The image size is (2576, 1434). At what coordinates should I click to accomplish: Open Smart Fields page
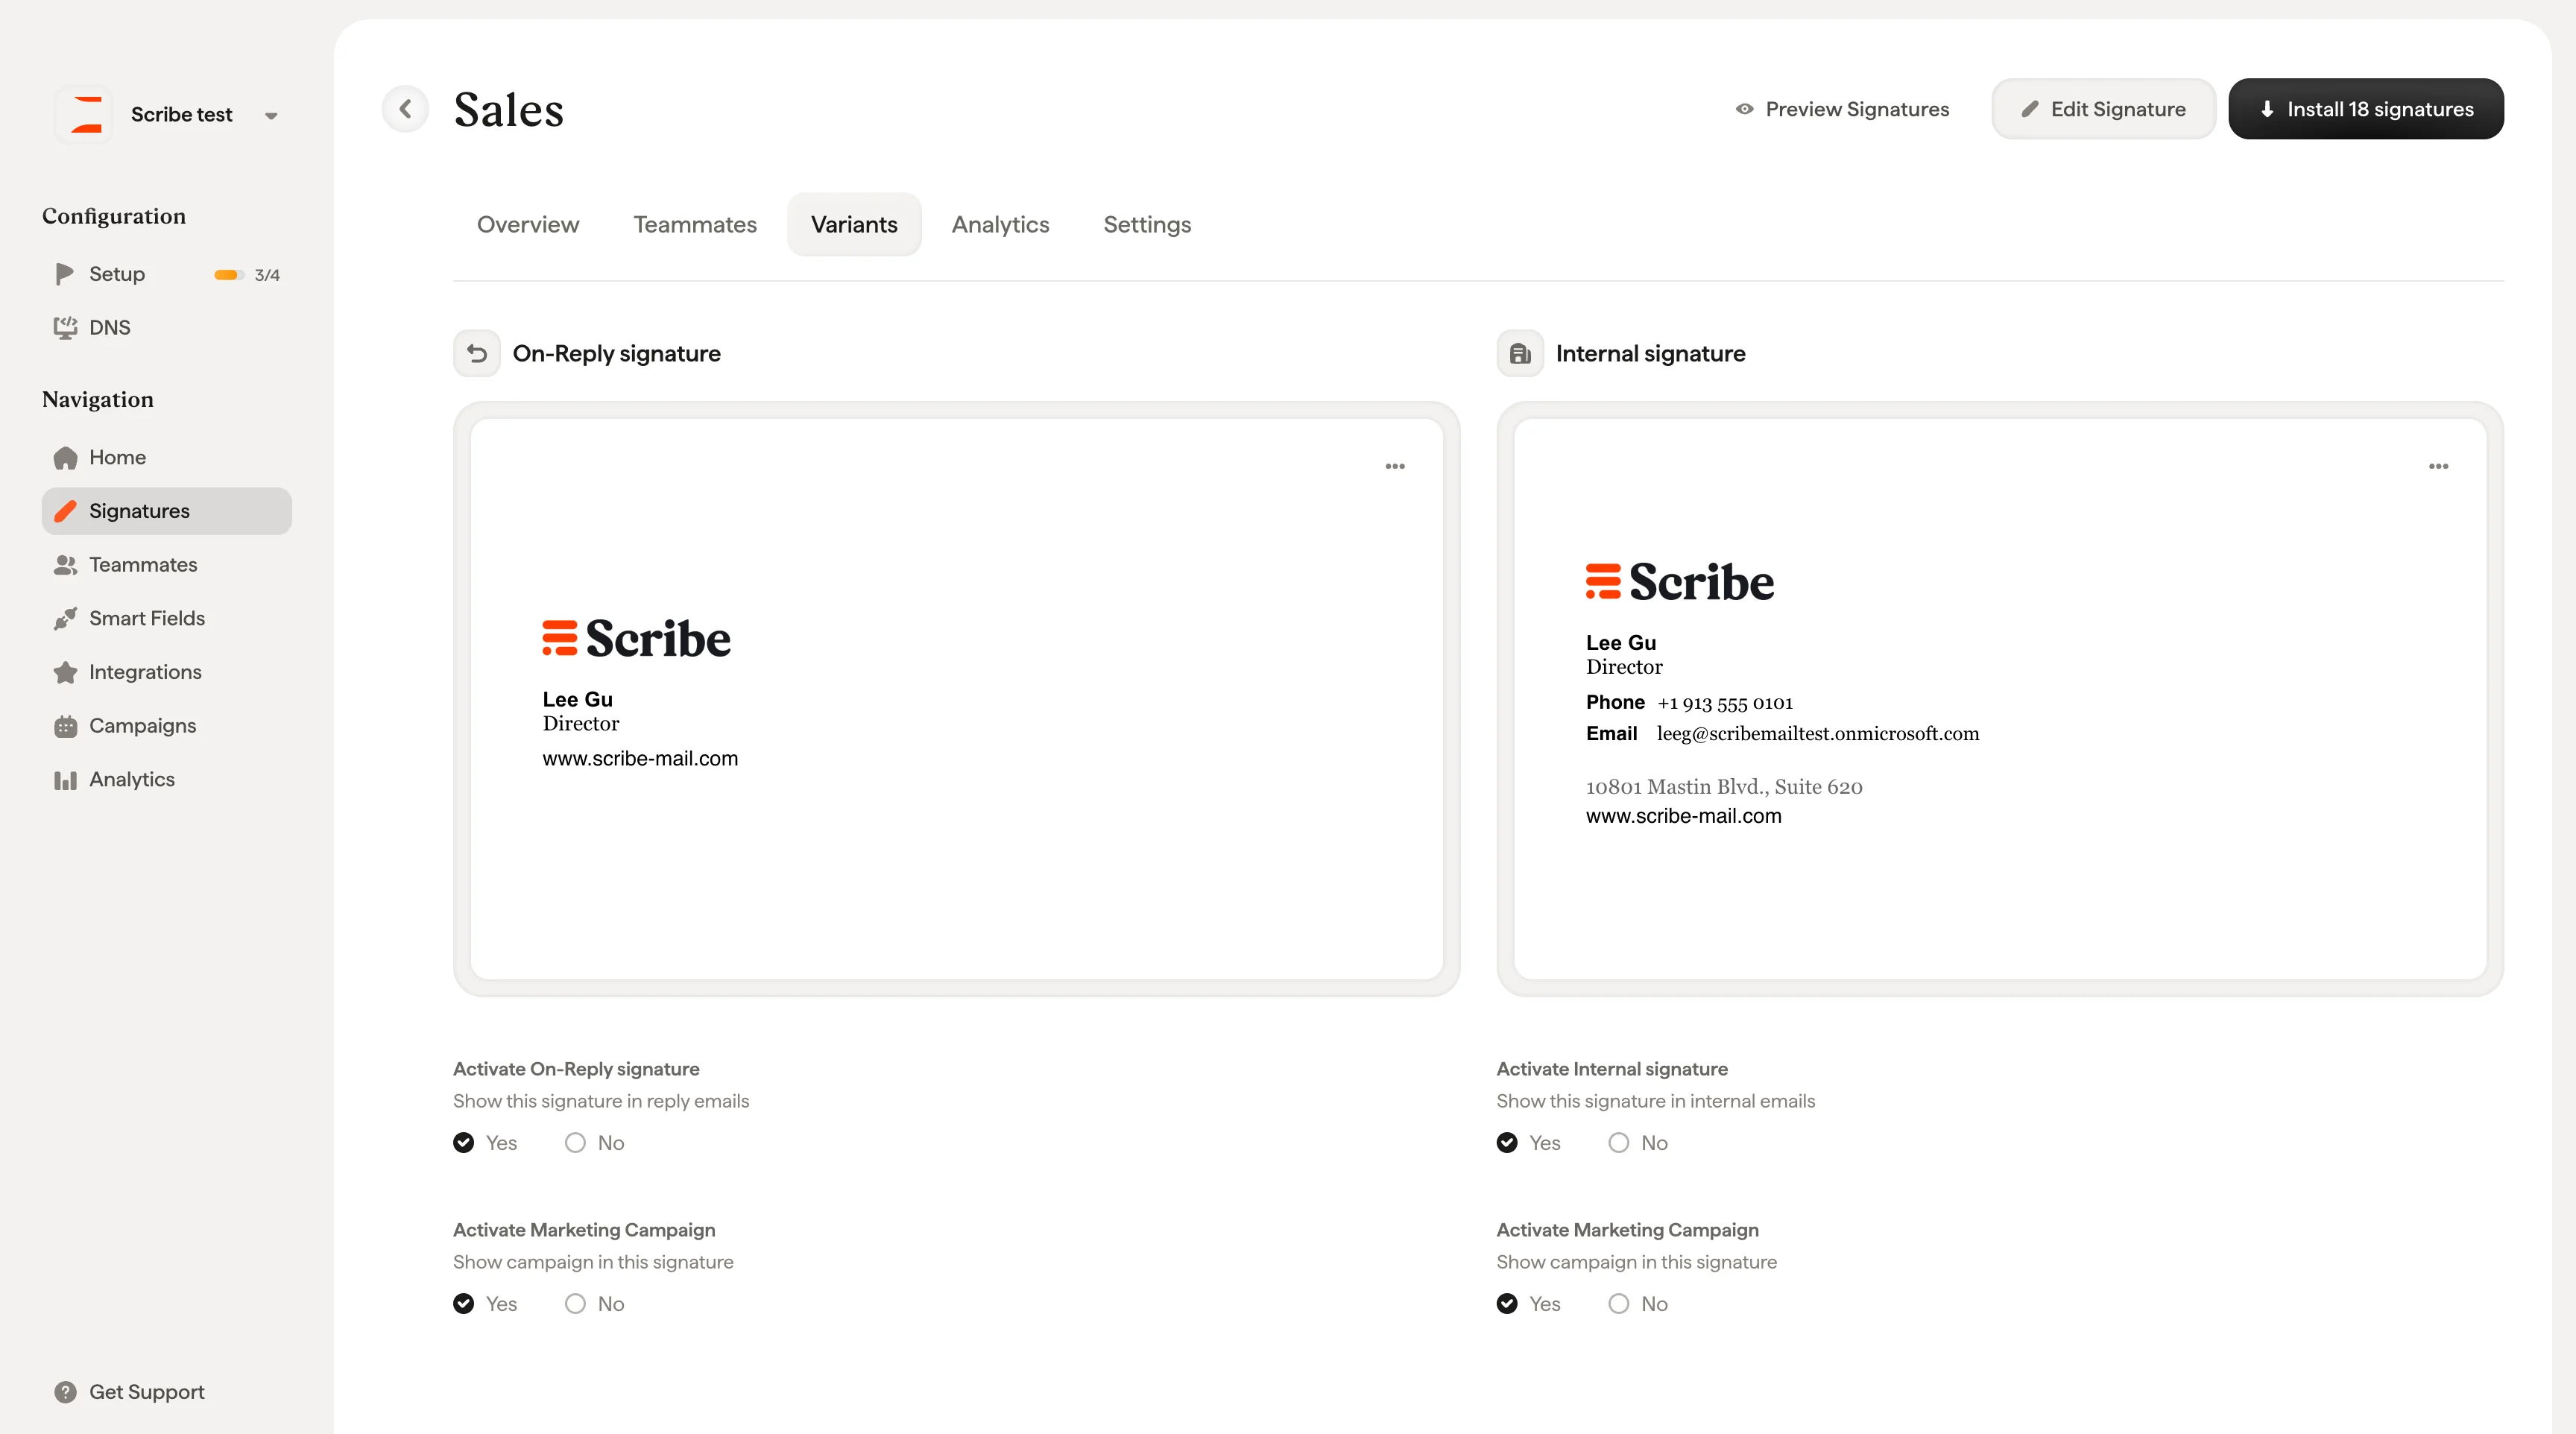tap(167, 618)
